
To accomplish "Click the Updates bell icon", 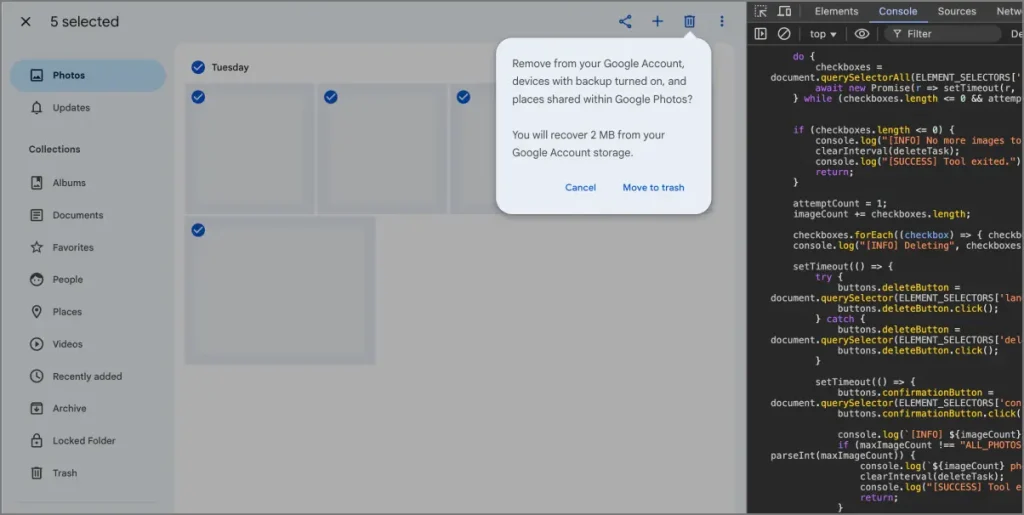I will (37, 108).
